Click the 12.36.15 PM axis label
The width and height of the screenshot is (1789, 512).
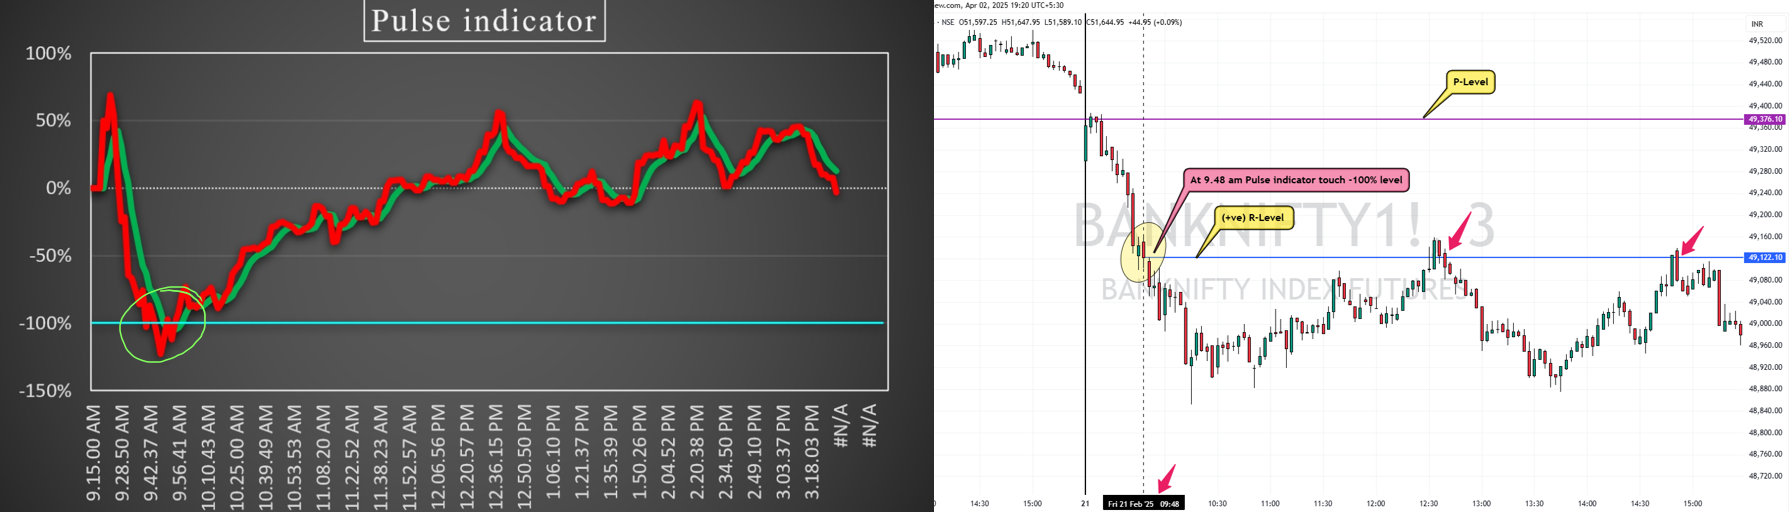(495, 453)
